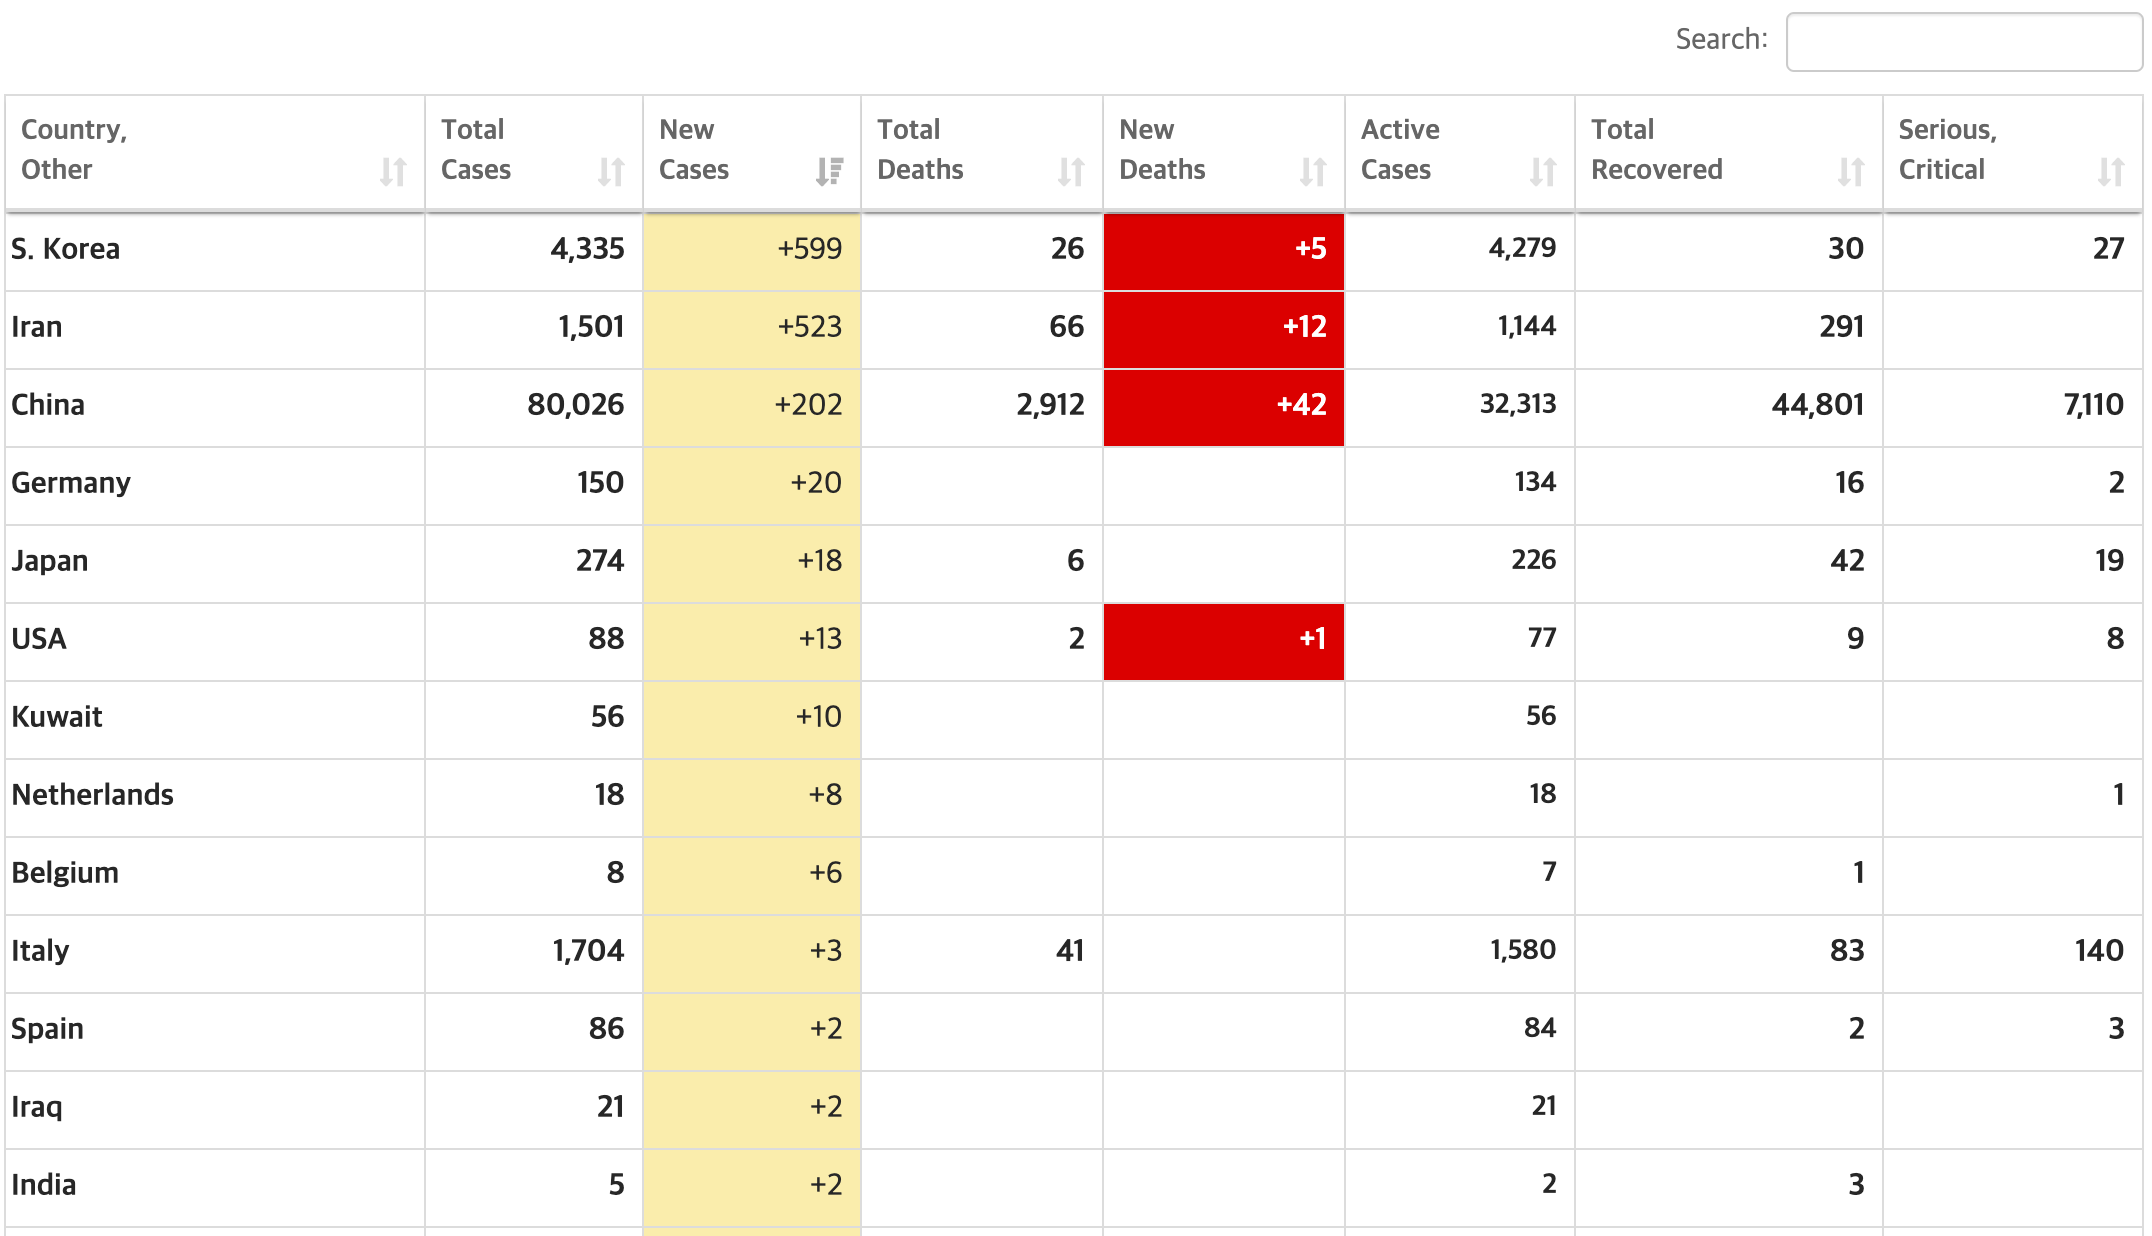Click the Germany country name
This screenshot has width=2152, height=1236.
pyautogui.click(x=71, y=483)
